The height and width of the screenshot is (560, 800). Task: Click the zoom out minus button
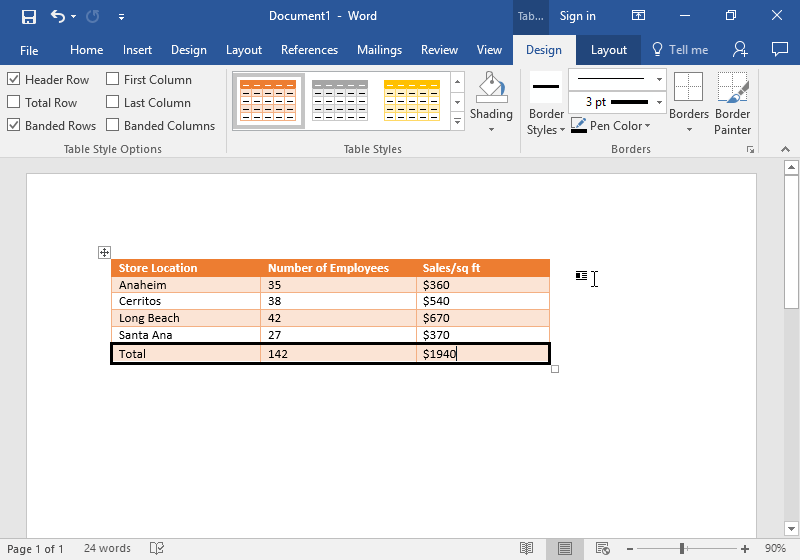630,549
